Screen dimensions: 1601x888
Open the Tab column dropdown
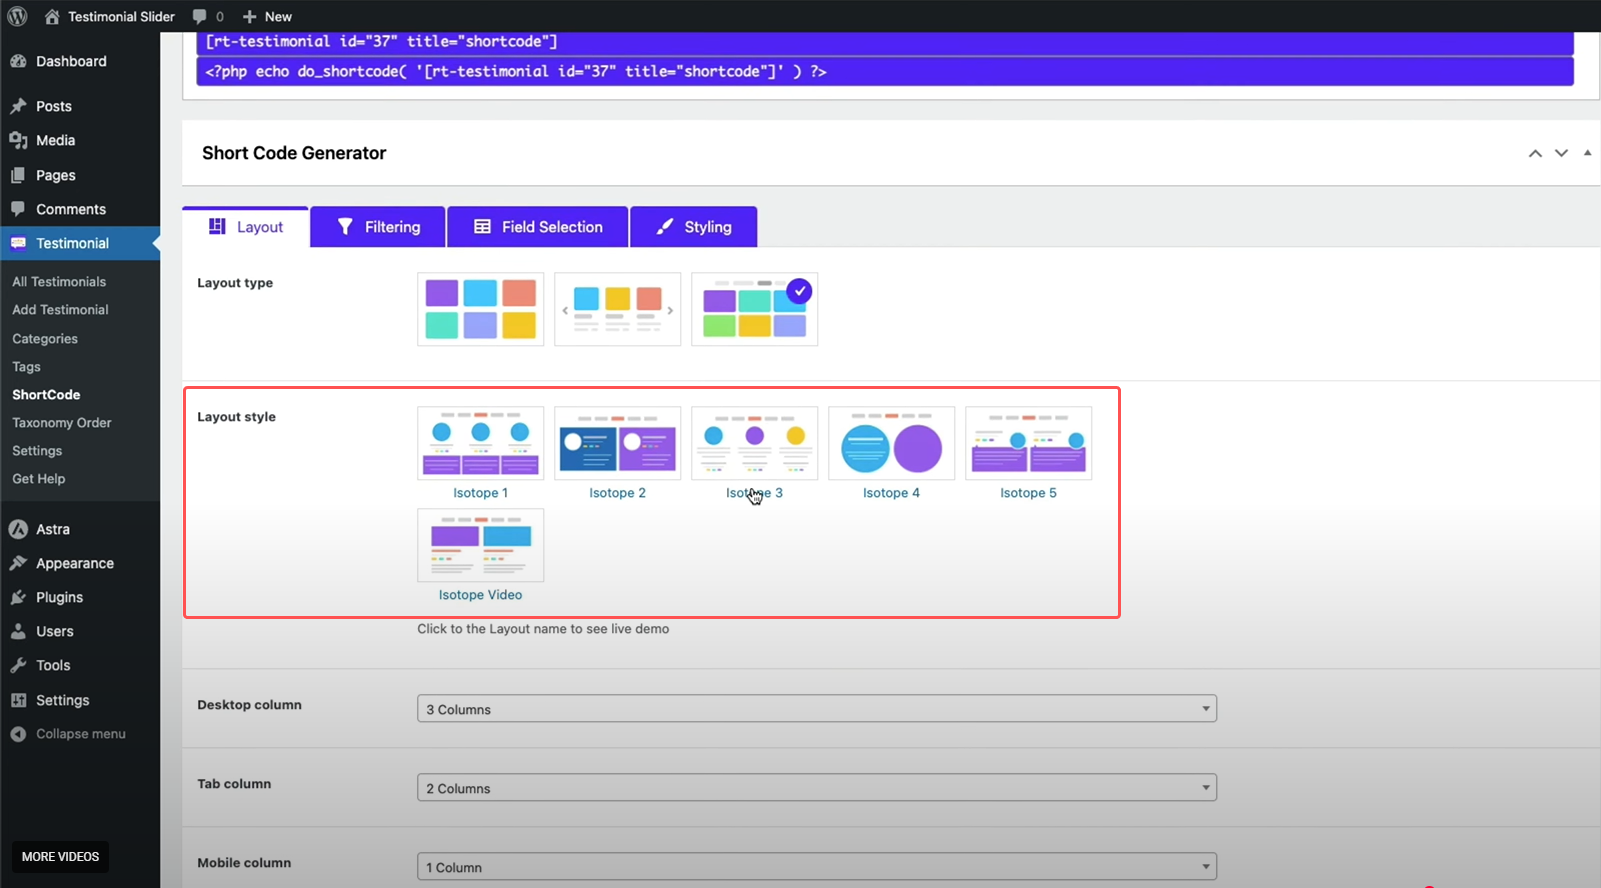point(816,788)
